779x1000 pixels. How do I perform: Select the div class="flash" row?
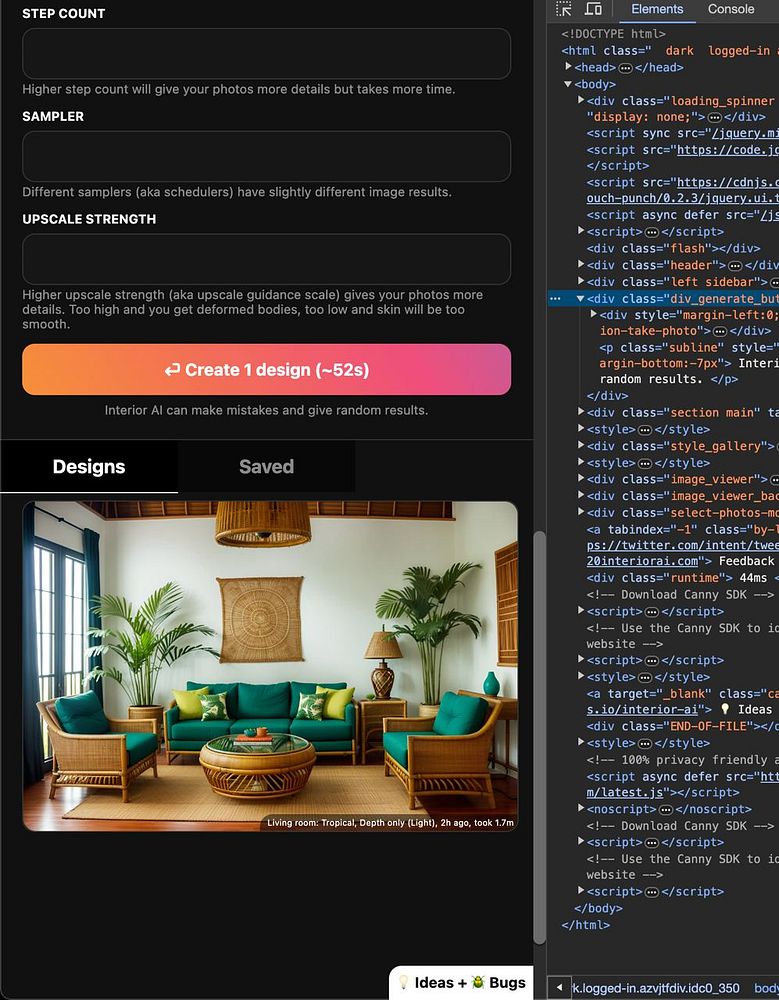[674, 249]
